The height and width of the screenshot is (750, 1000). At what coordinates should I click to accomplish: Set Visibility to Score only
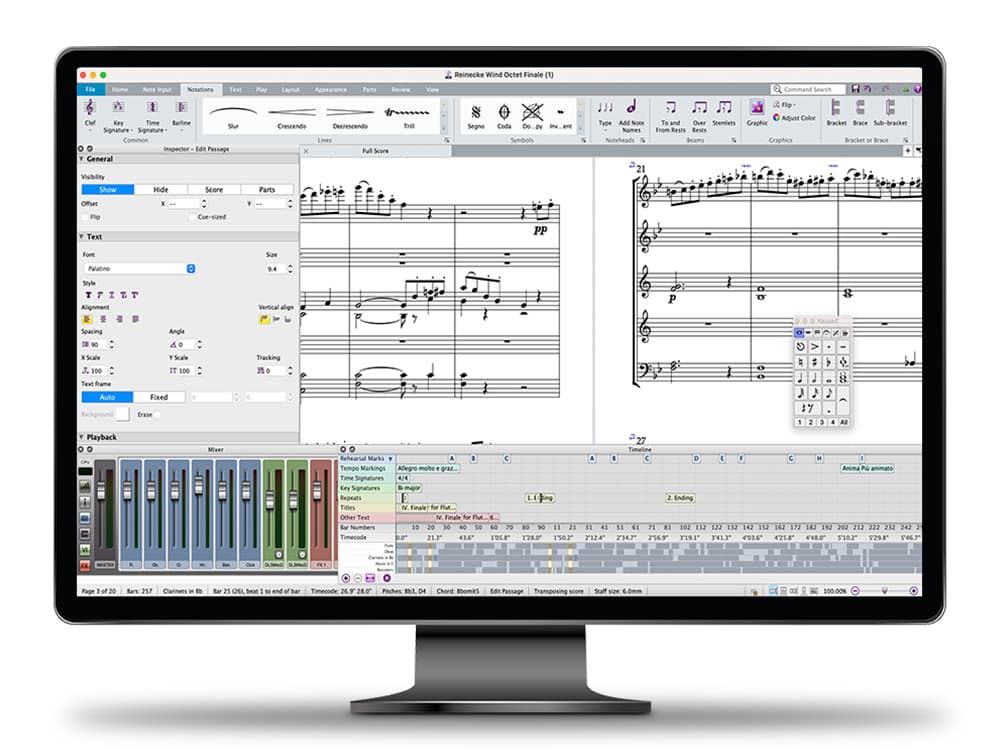[x=214, y=189]
